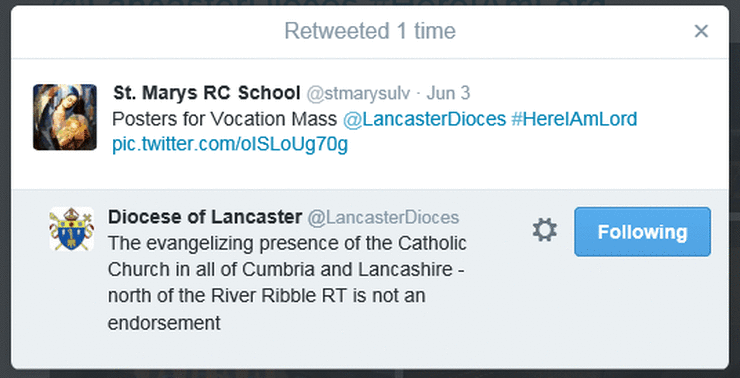Click the Diocese of Lancaster display name

pyautogui.click(x=205, y=217)
